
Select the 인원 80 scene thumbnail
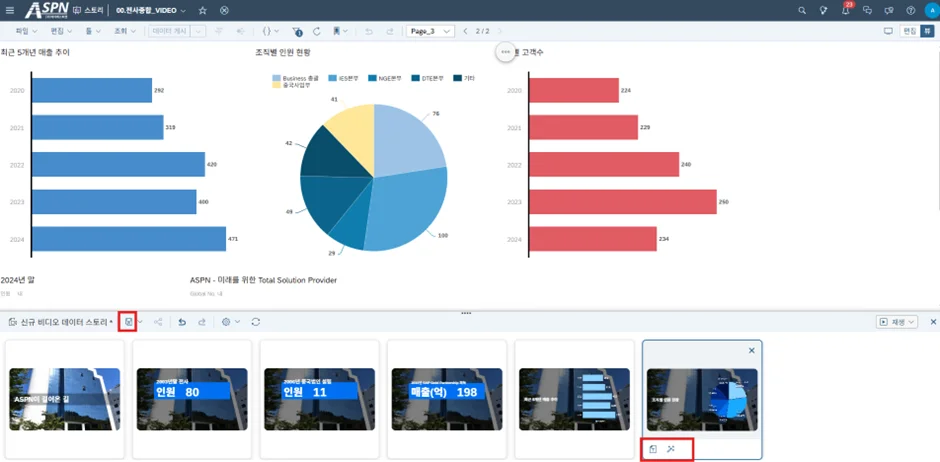click(192, 386)
